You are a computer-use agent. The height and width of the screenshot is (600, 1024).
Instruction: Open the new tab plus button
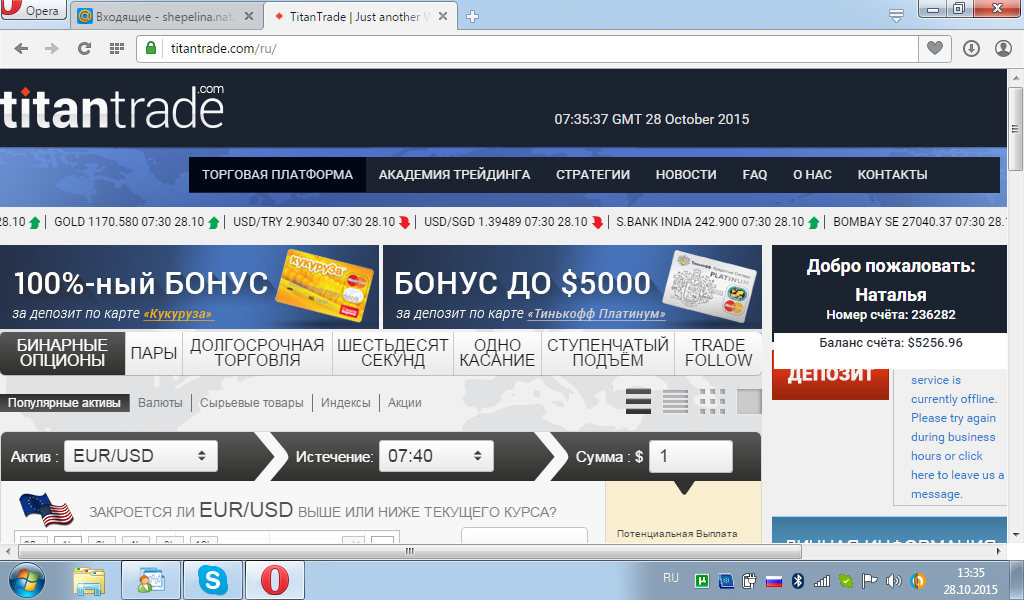tap(473, 16)
